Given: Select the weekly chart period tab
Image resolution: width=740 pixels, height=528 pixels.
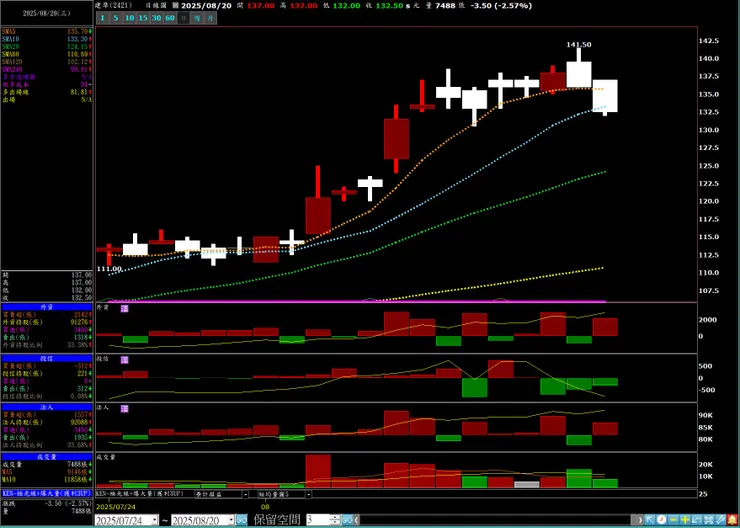Looking at the screenshot, I should [197, 18].
